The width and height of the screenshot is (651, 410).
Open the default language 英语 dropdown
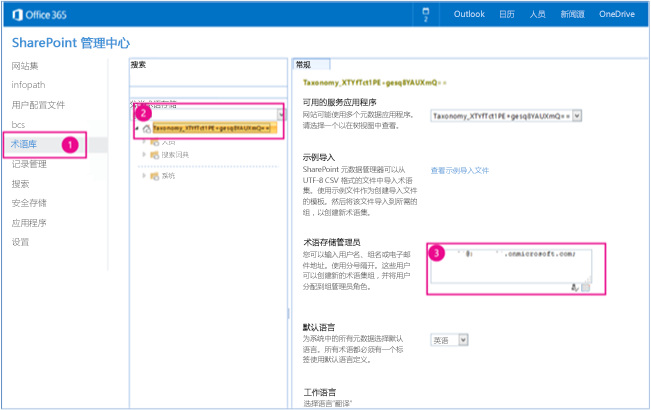point(463,340)
